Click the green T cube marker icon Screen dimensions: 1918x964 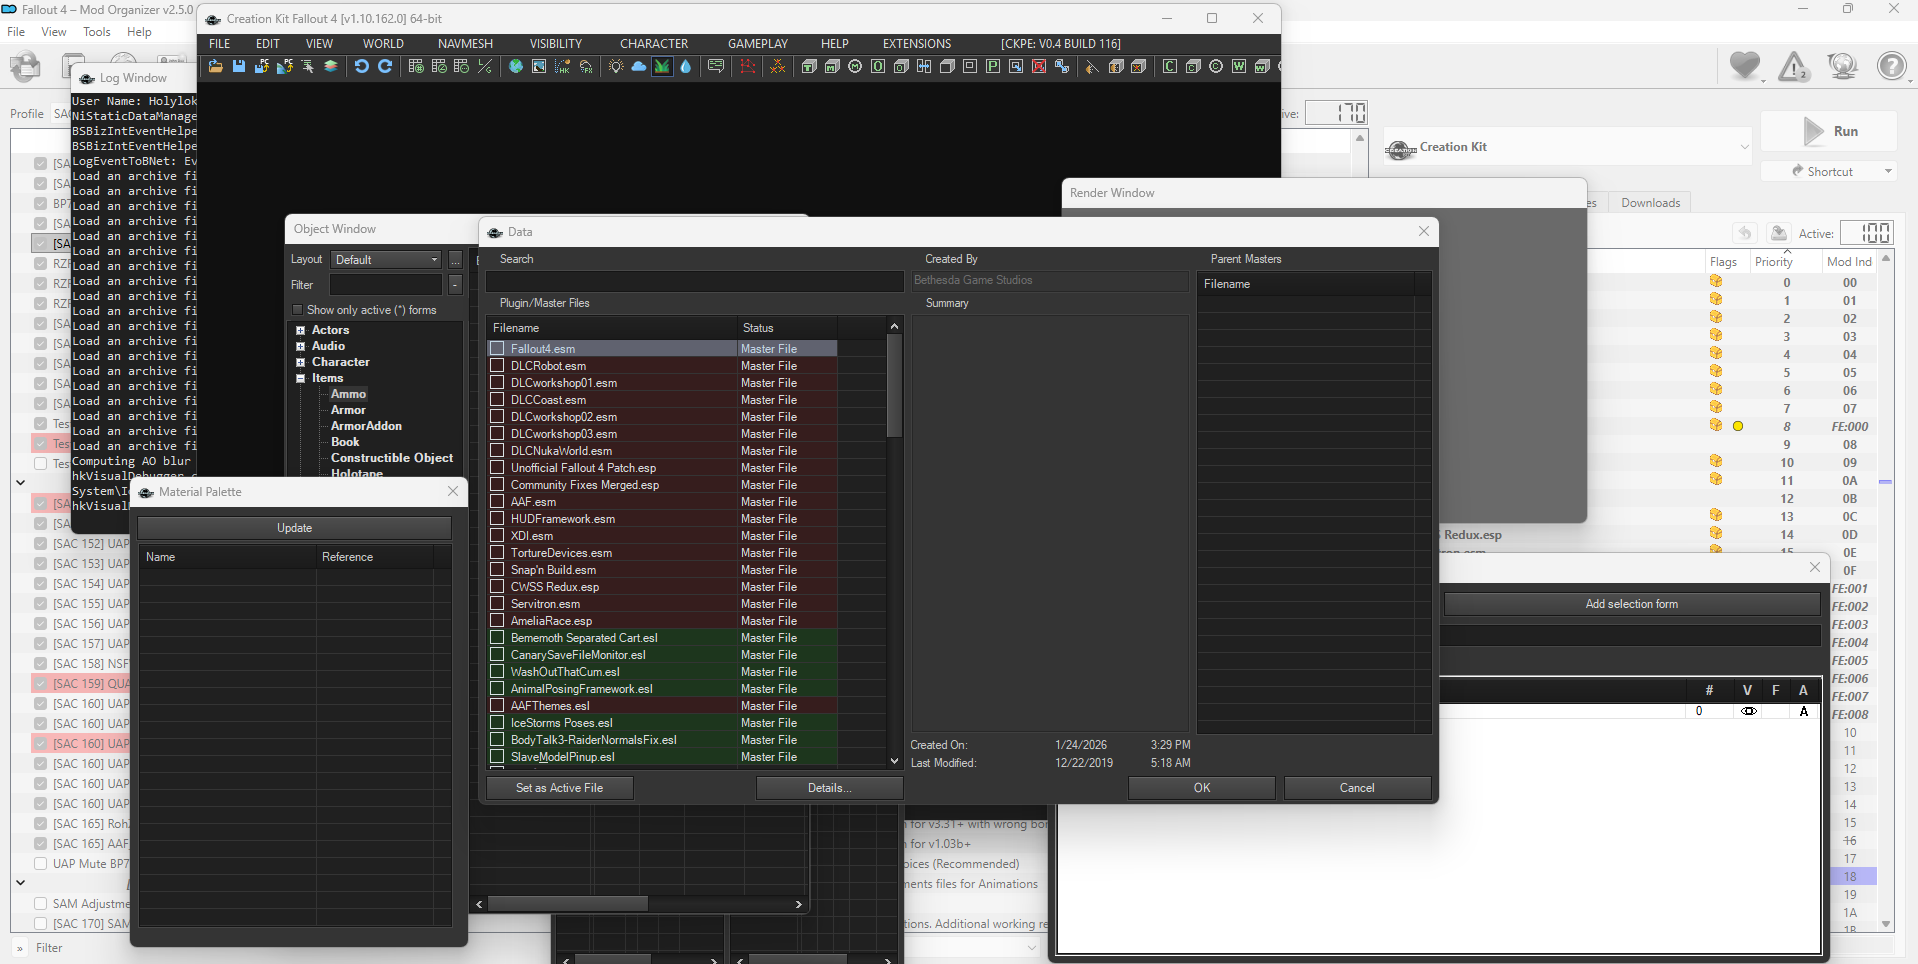[x=809, y=66]
